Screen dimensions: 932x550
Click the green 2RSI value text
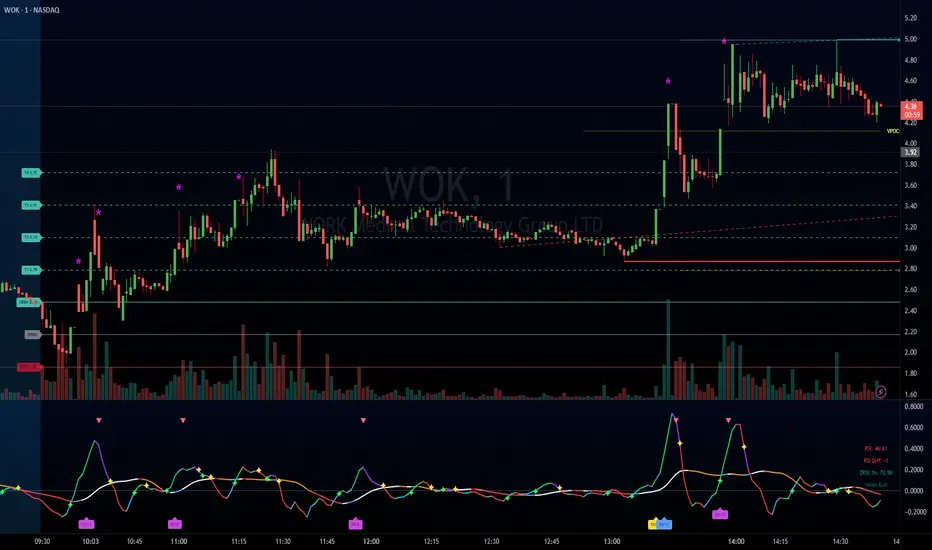(x=876, y=473)
